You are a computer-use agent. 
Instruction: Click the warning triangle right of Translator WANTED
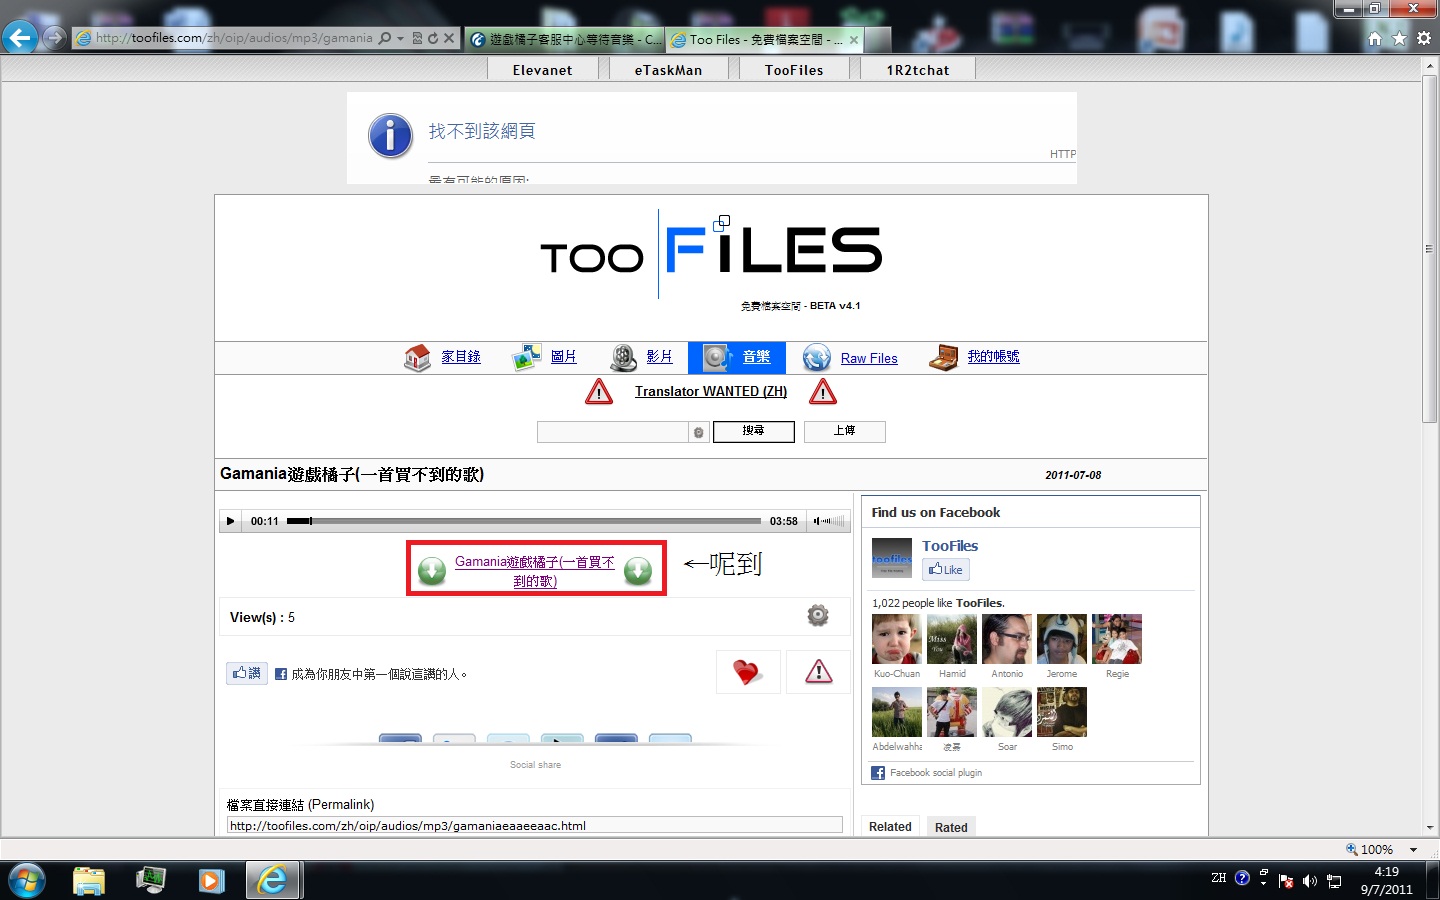823,391
